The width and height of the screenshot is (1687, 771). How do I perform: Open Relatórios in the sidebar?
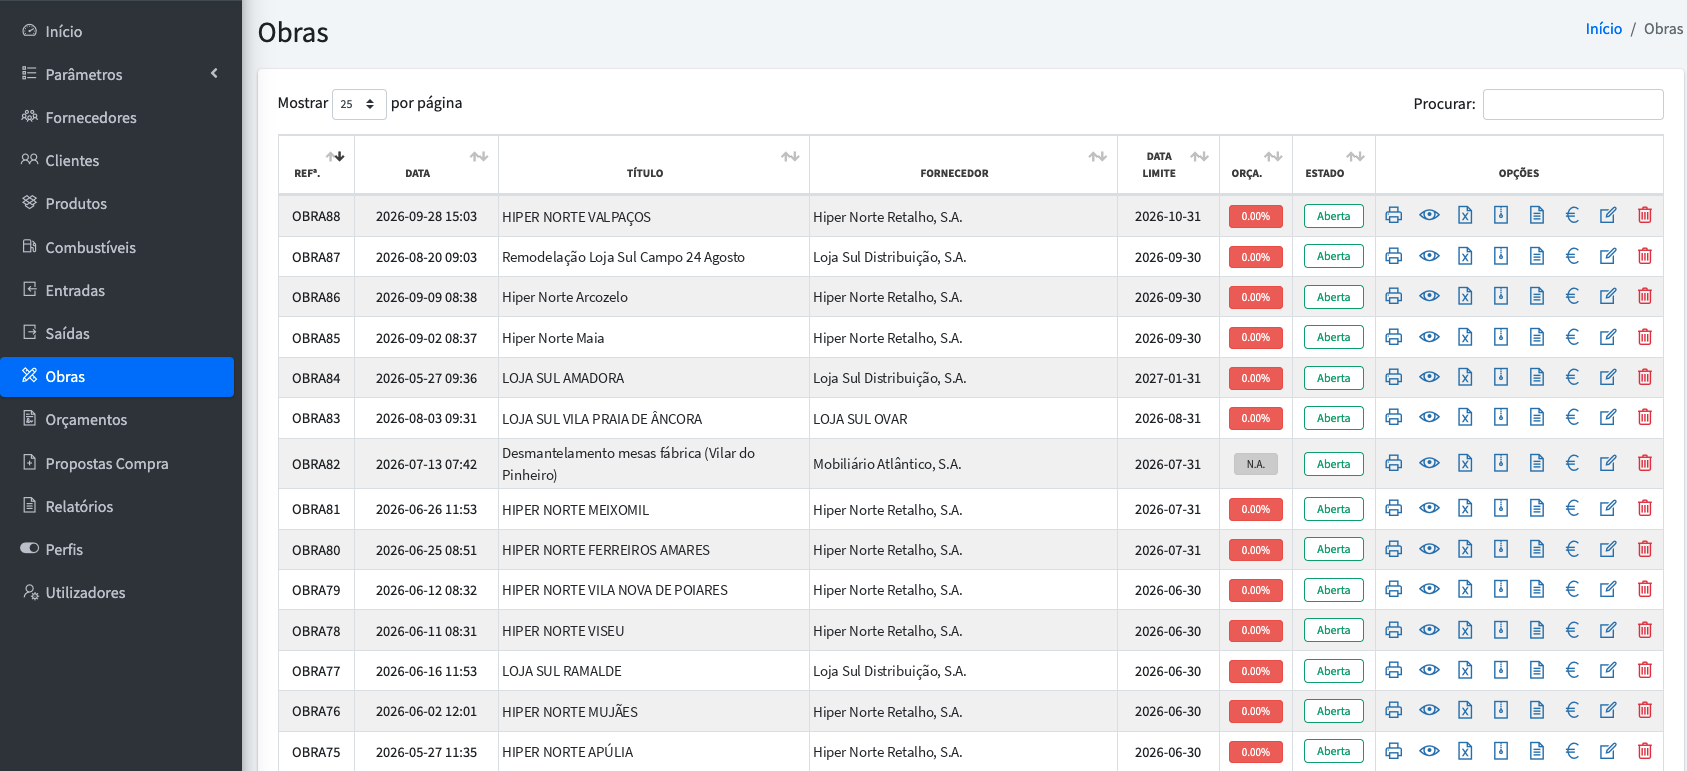pos(117,506)
